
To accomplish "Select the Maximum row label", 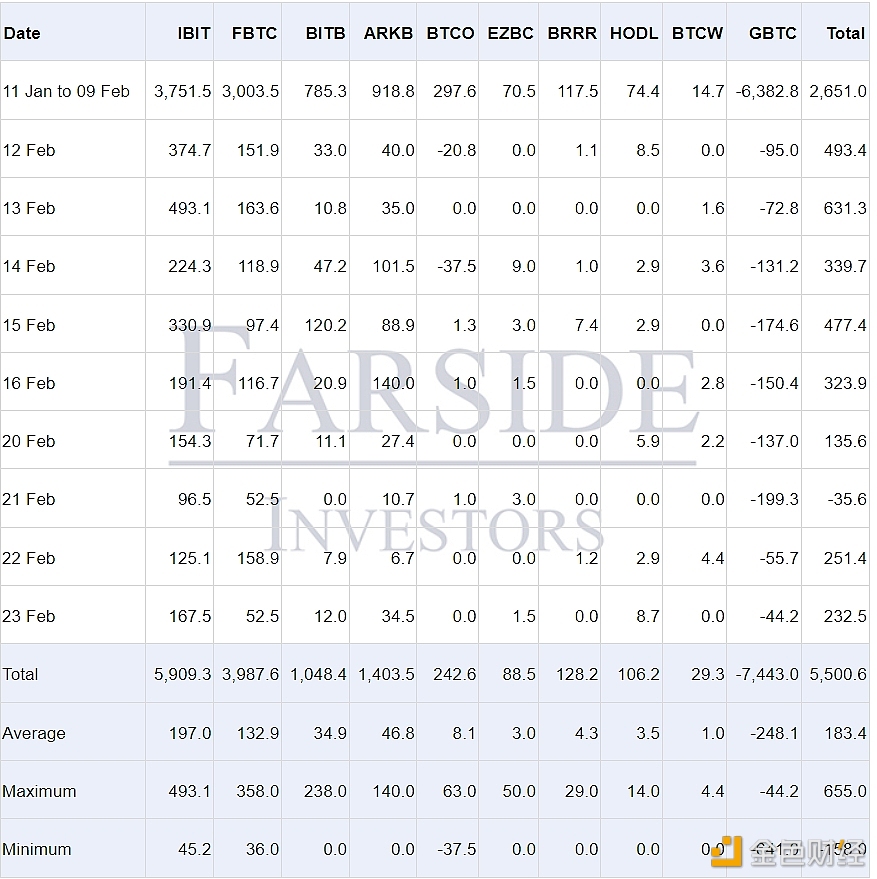I will click(x=39, y=791).
